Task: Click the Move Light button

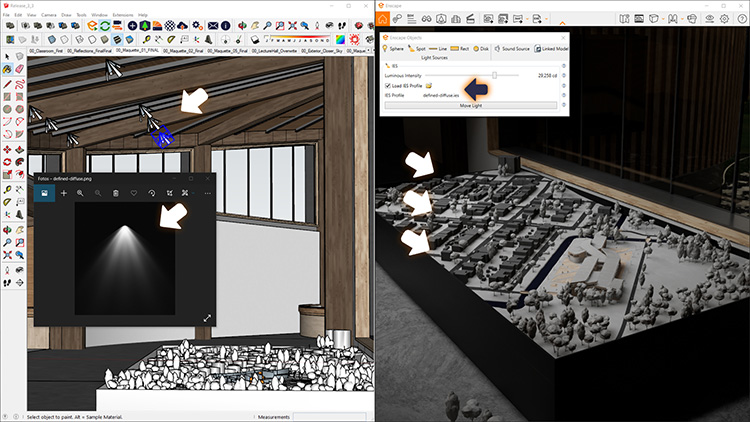Action: click(x=471, y=105)
